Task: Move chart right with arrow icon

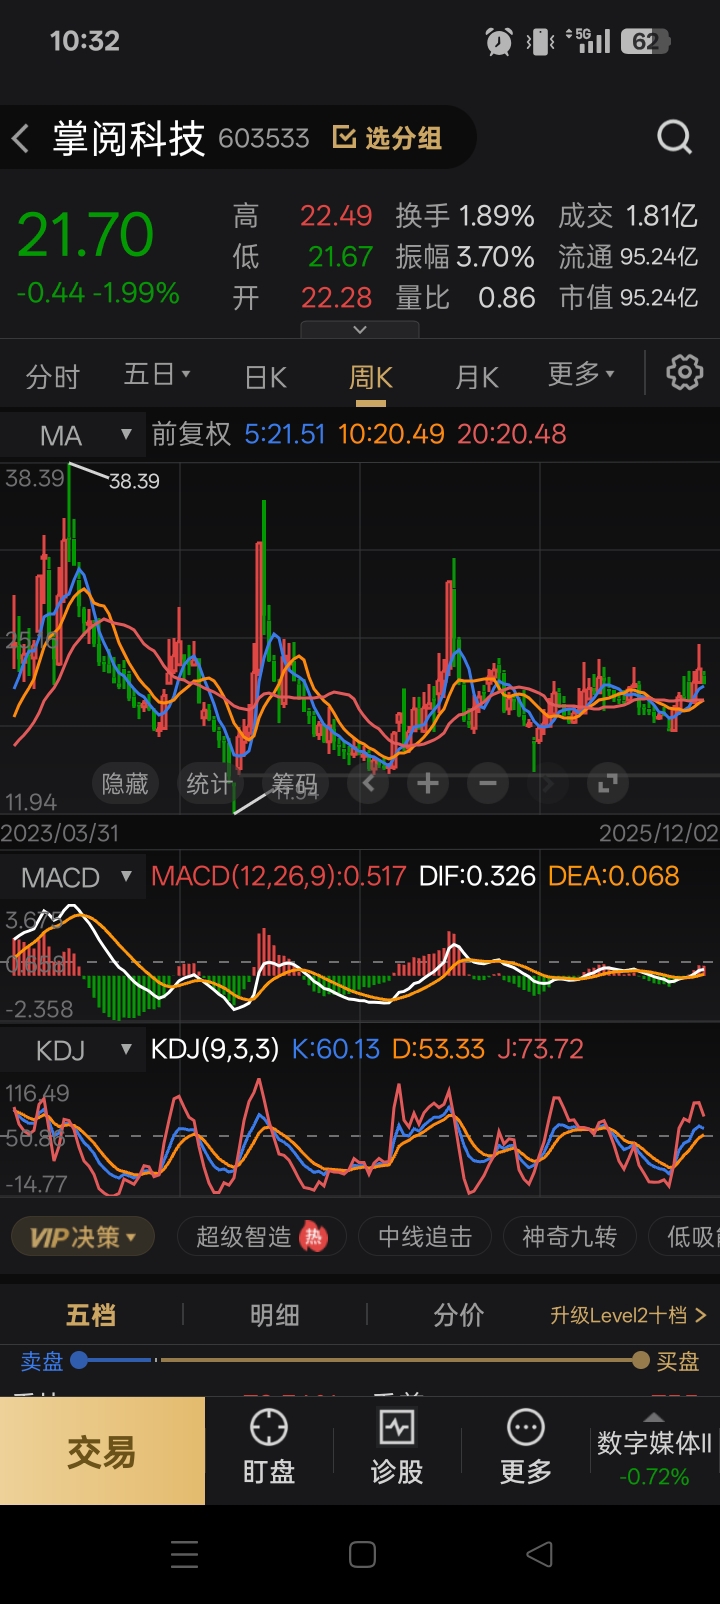Action: tap(547, 784)
